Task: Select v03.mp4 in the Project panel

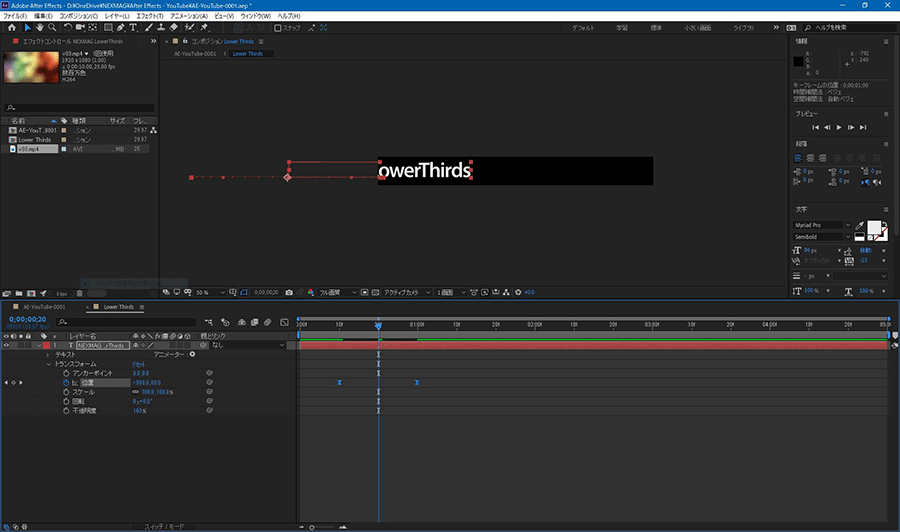Action: pyautogui.click(x=28, y=149)
